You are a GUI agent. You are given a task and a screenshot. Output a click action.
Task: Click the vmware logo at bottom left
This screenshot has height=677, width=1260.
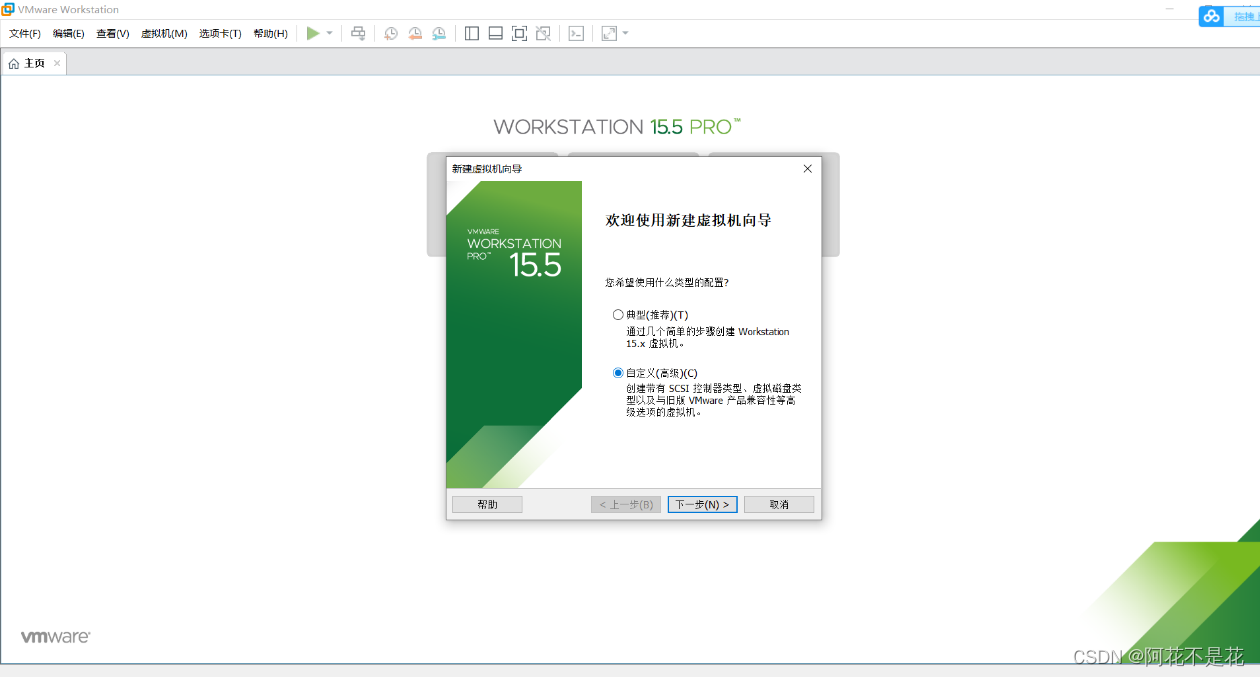[56, 637]
